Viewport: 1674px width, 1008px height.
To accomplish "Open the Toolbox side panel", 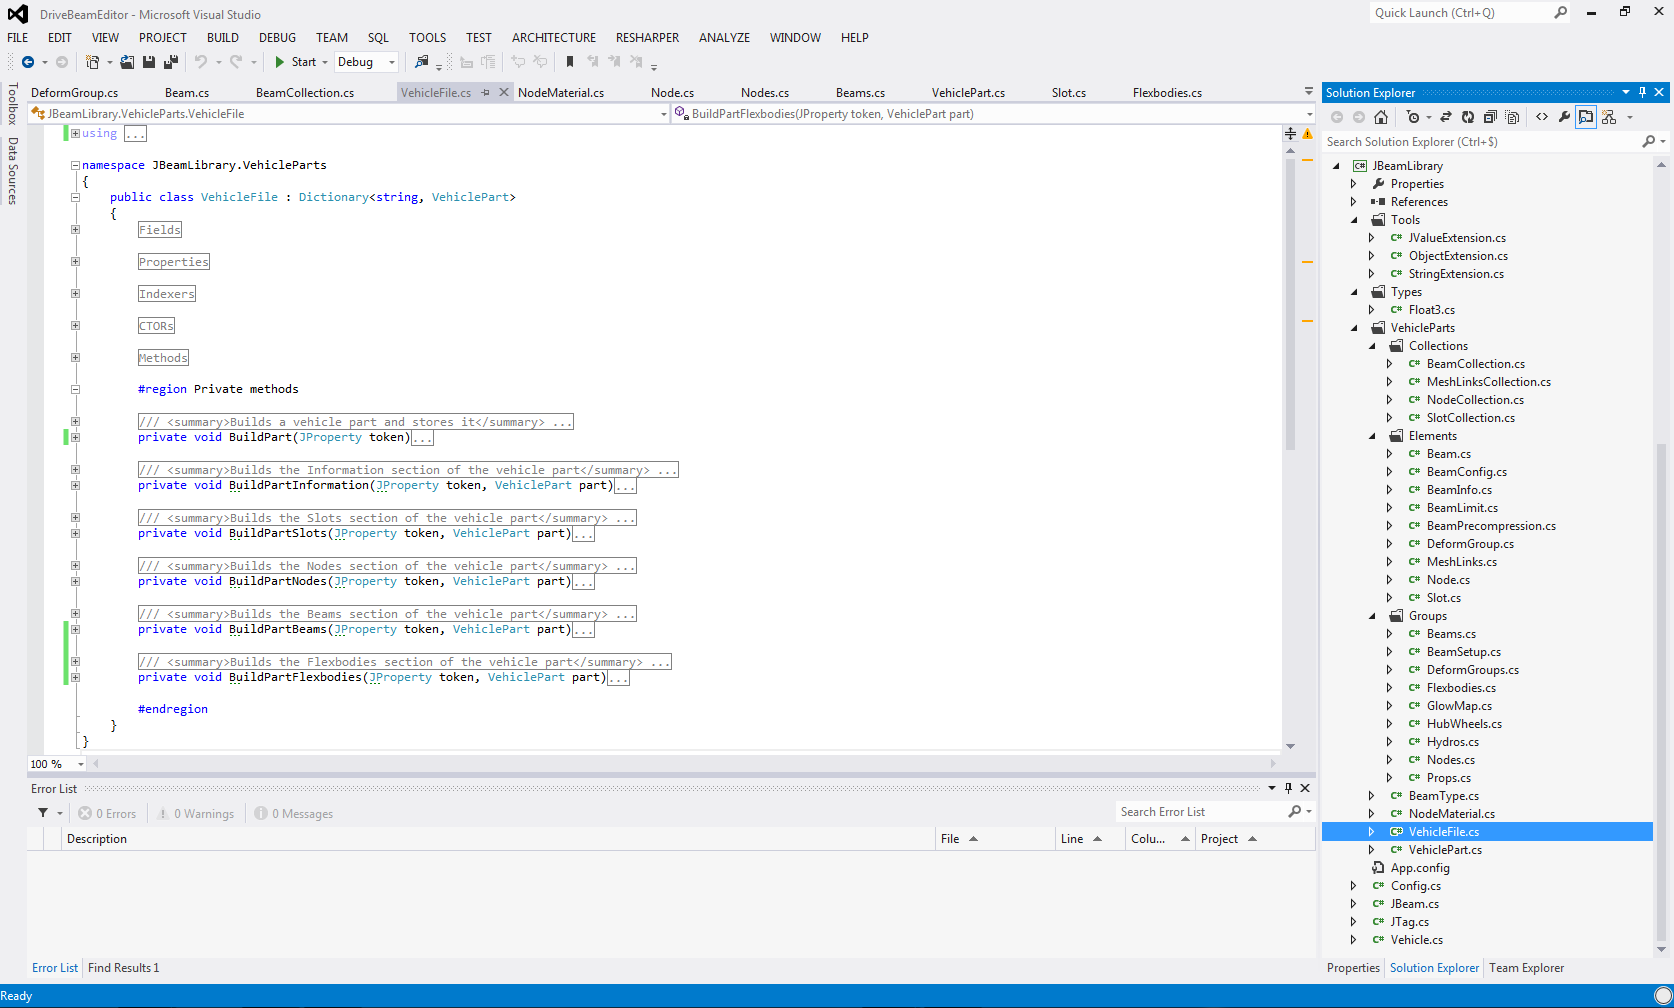I will (12, 104).
